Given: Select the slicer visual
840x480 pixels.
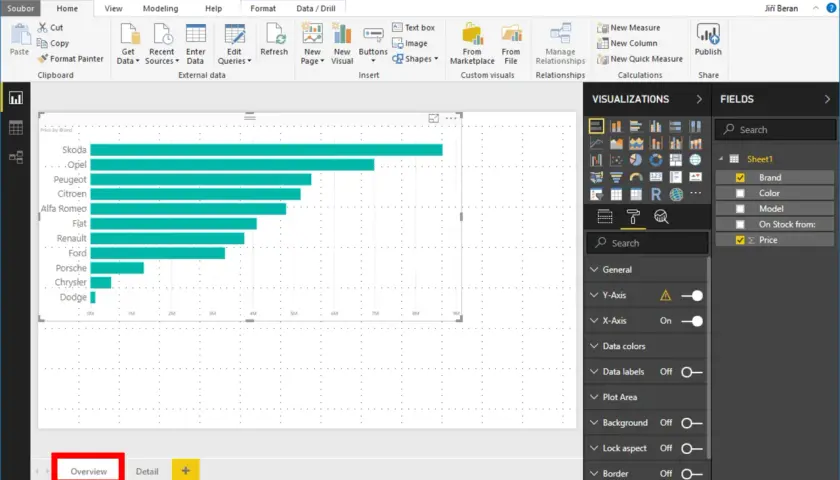Looking at the screenshot, I should [x=596, y=194].
